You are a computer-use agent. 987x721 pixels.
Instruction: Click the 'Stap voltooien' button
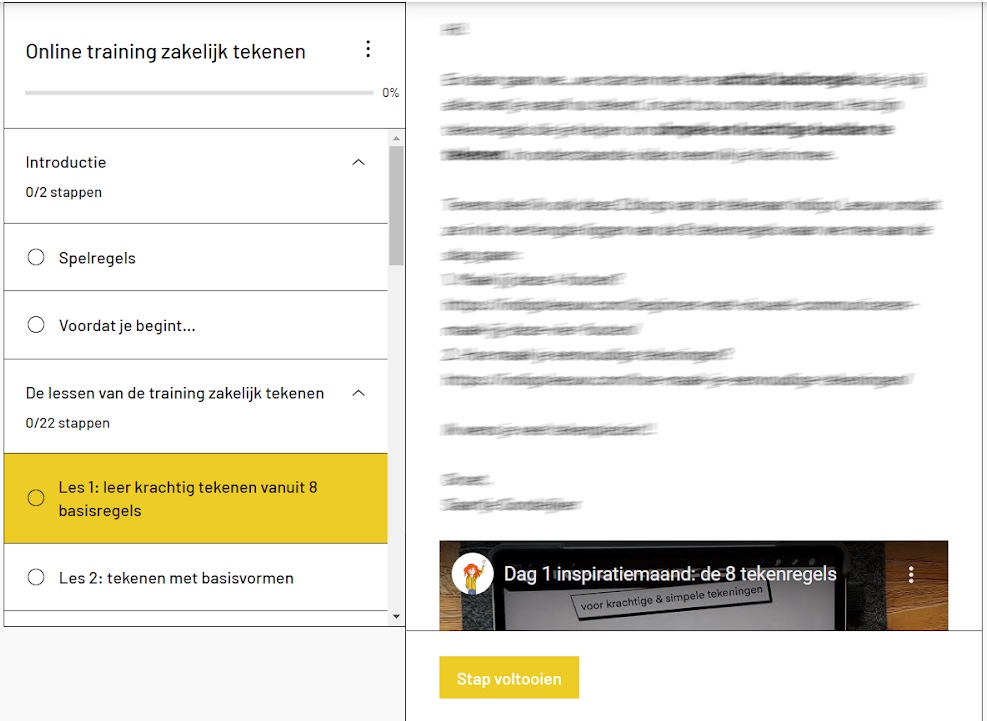tap(508, 677)
